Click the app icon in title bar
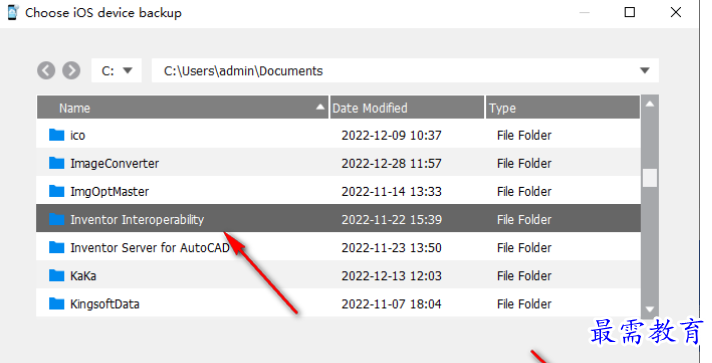The width and height of the screenshot is (712, 363). pos(13,12)
